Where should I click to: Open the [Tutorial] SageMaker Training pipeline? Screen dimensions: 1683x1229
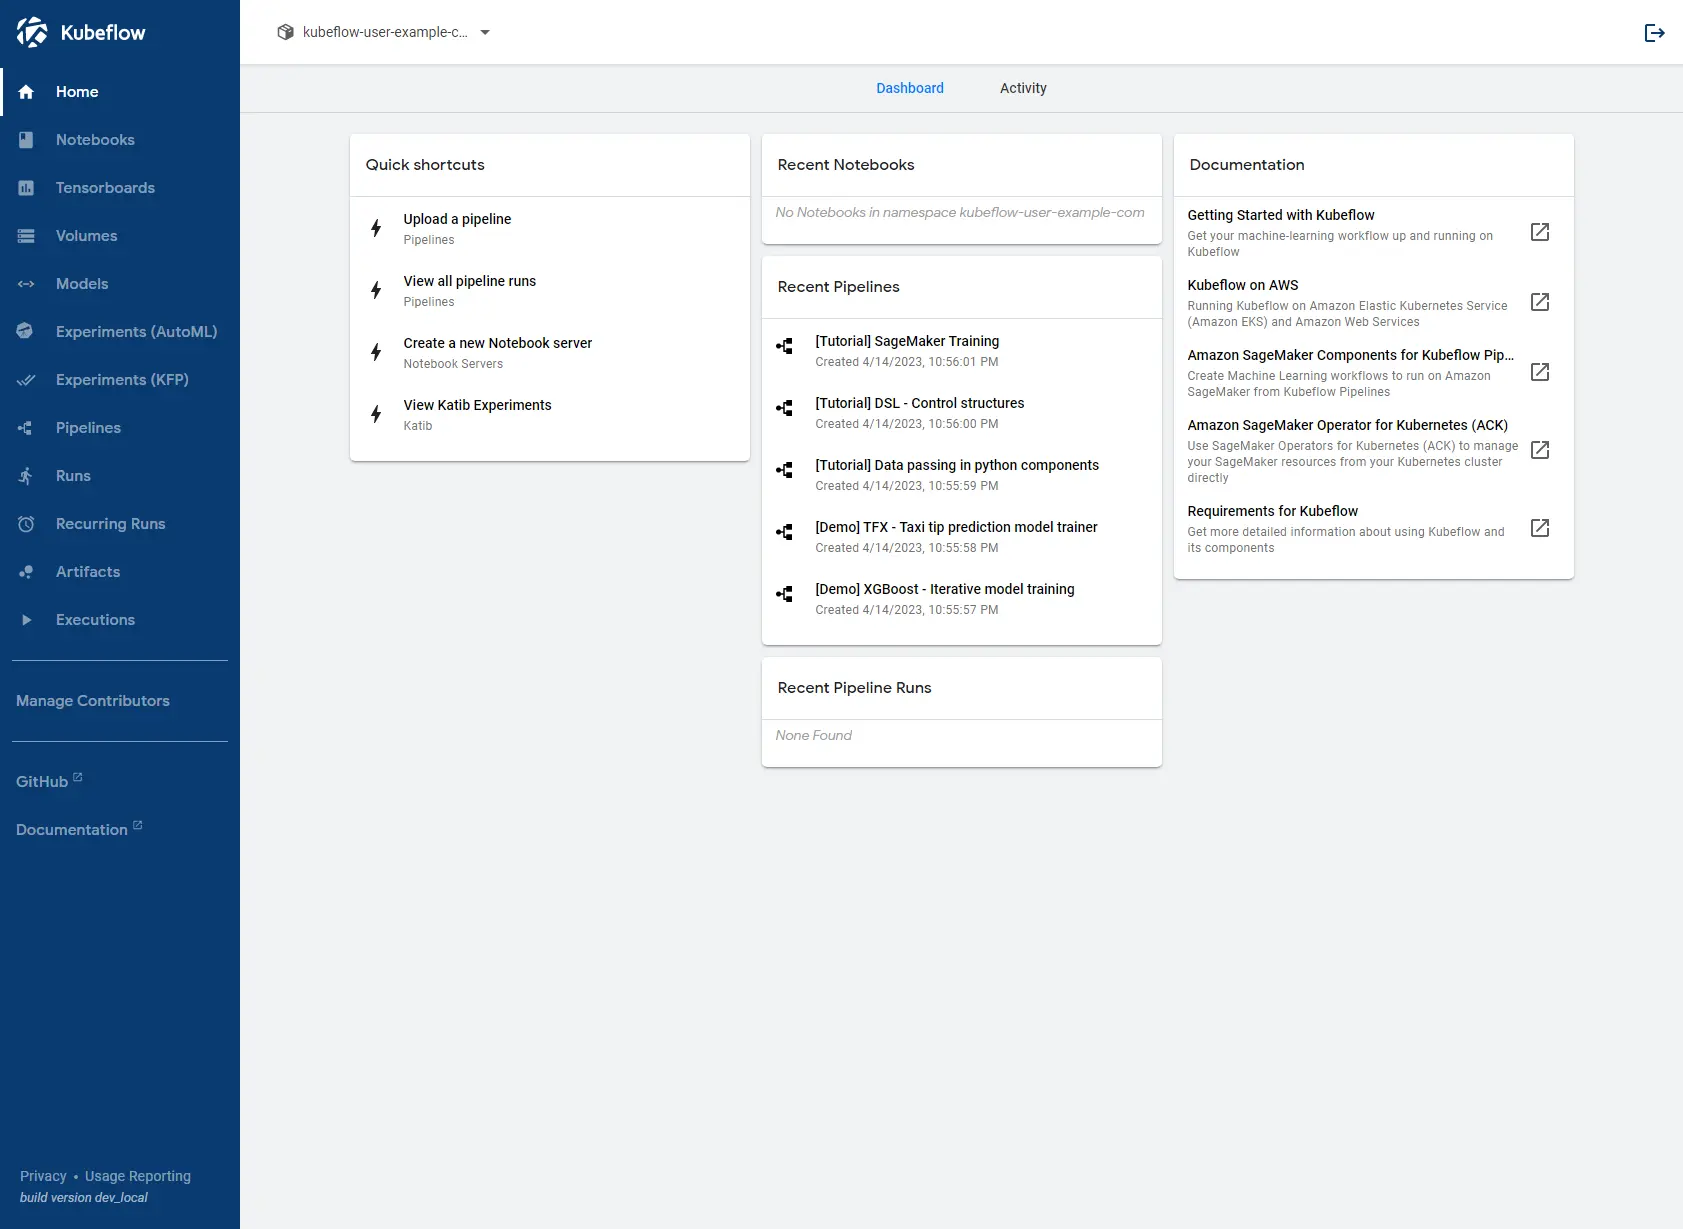pos(962,350)
